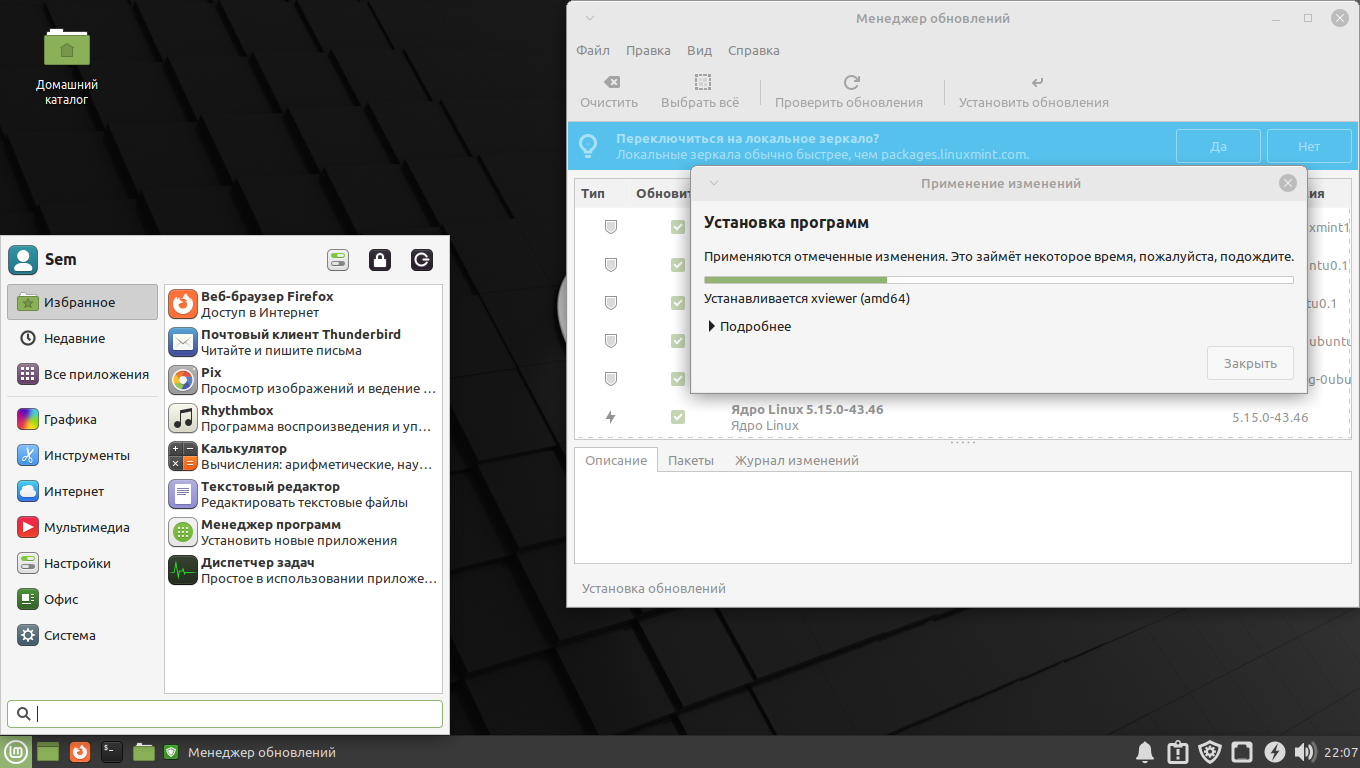The width and height of the screenshot is (1360, 768).
Task: Launch Thunderbird mail client icon
Action: point(183,342)
